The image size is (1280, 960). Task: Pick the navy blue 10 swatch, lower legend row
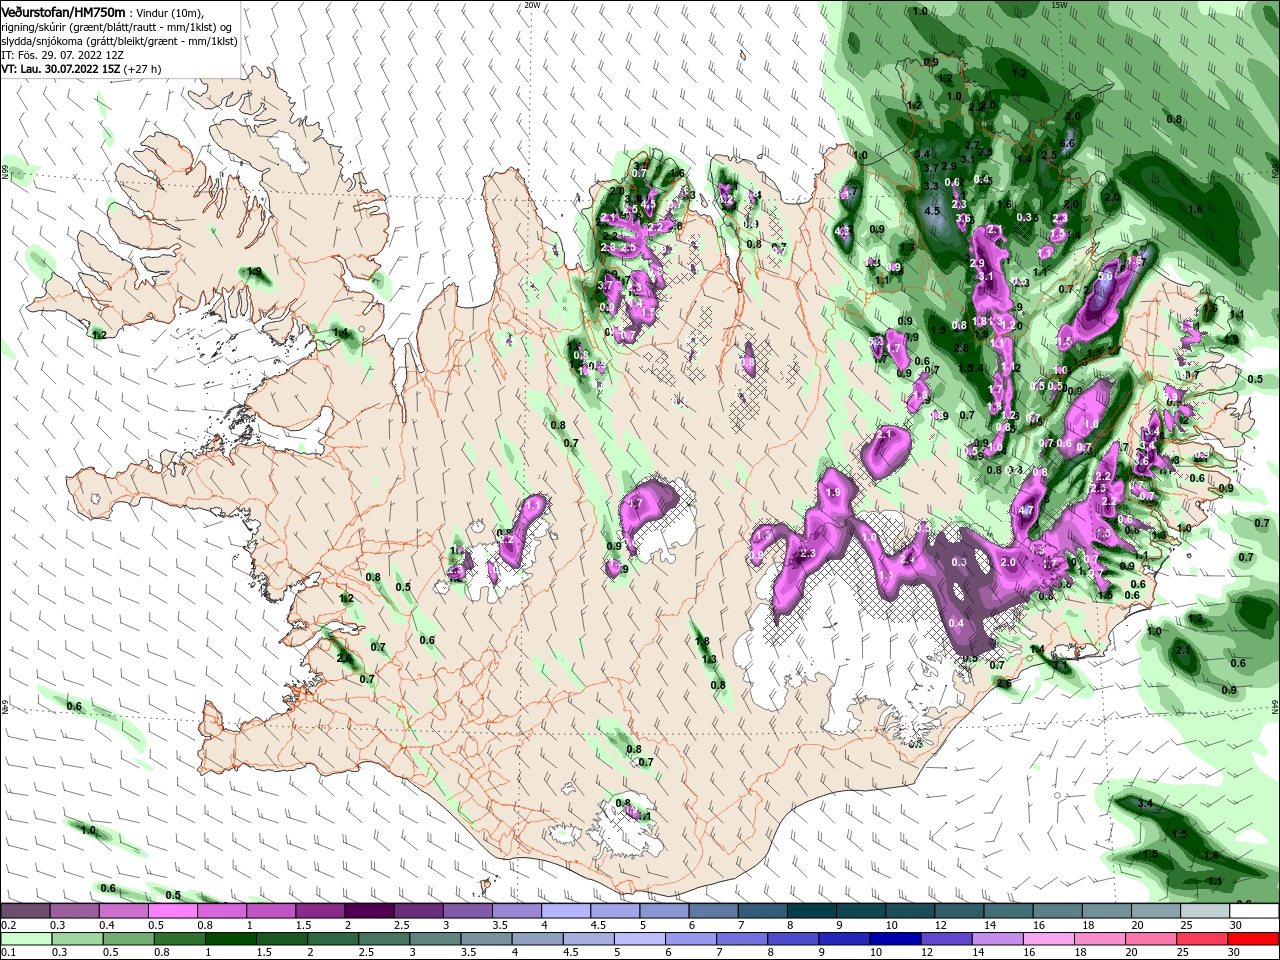[895, 939]
